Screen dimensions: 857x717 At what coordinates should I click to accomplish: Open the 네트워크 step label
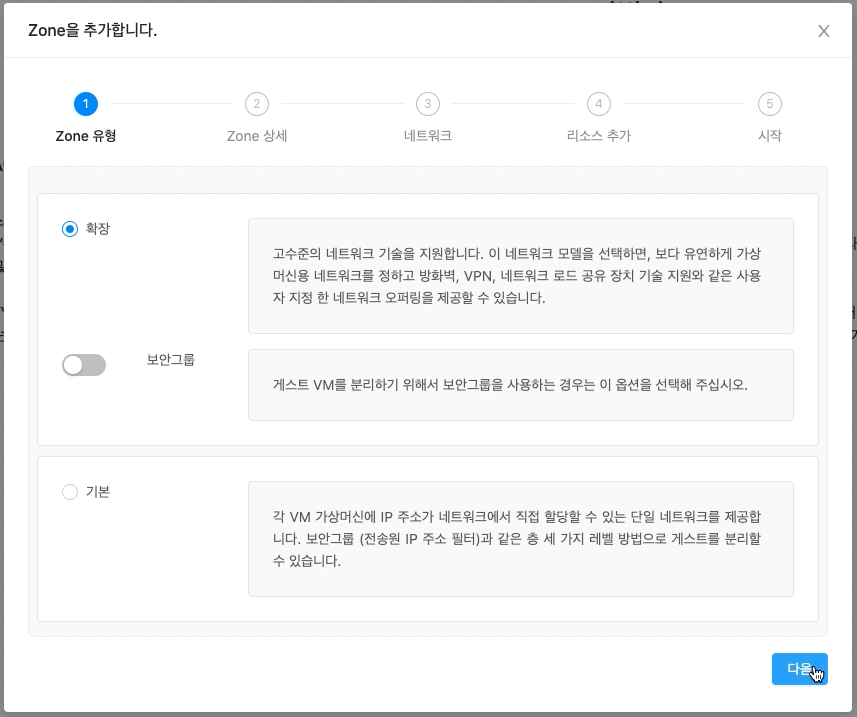[x=428, y=136]
